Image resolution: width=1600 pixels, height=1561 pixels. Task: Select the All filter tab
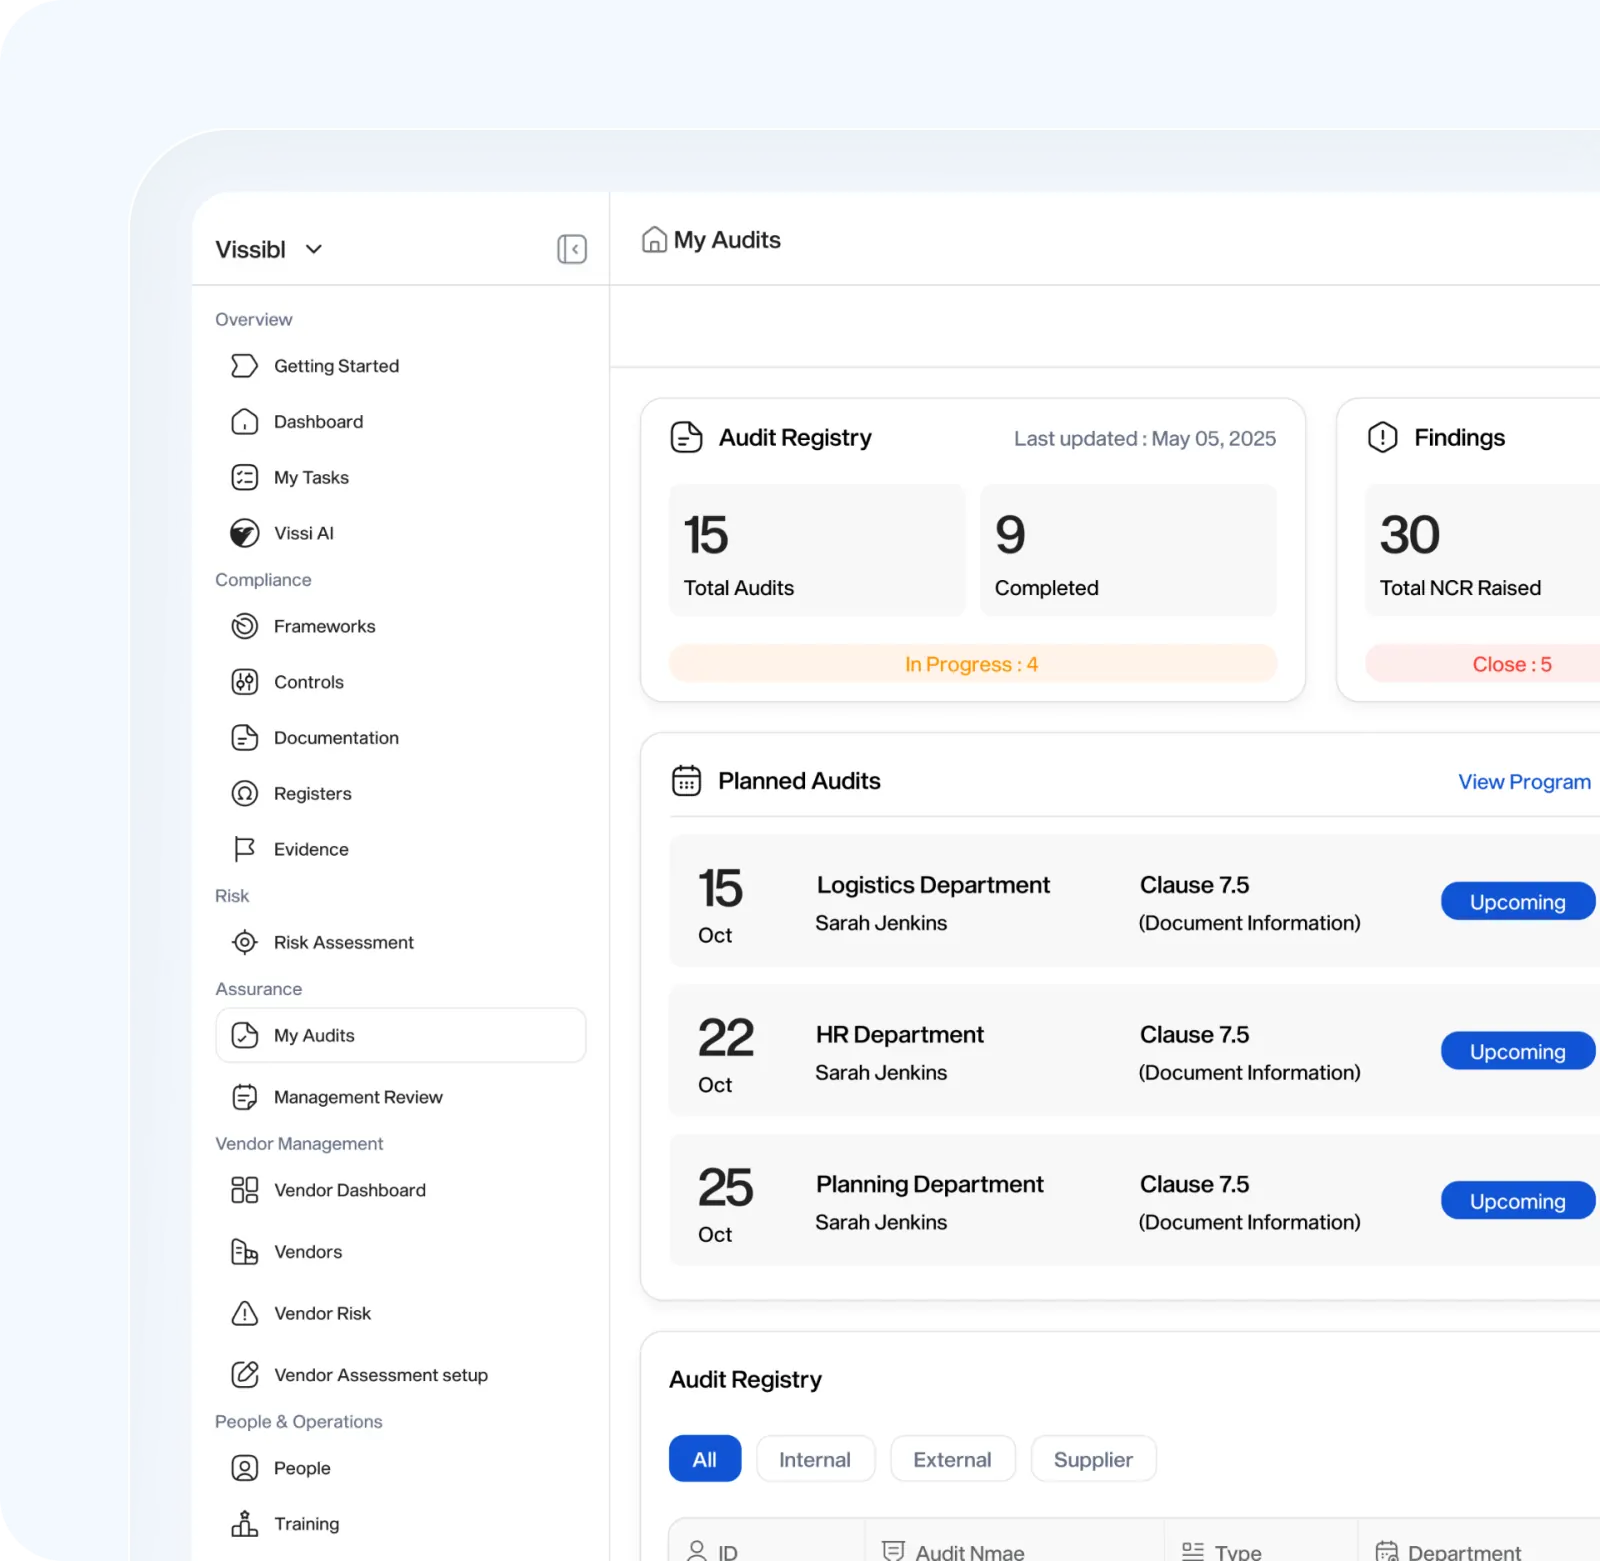tap(705, 1459)
